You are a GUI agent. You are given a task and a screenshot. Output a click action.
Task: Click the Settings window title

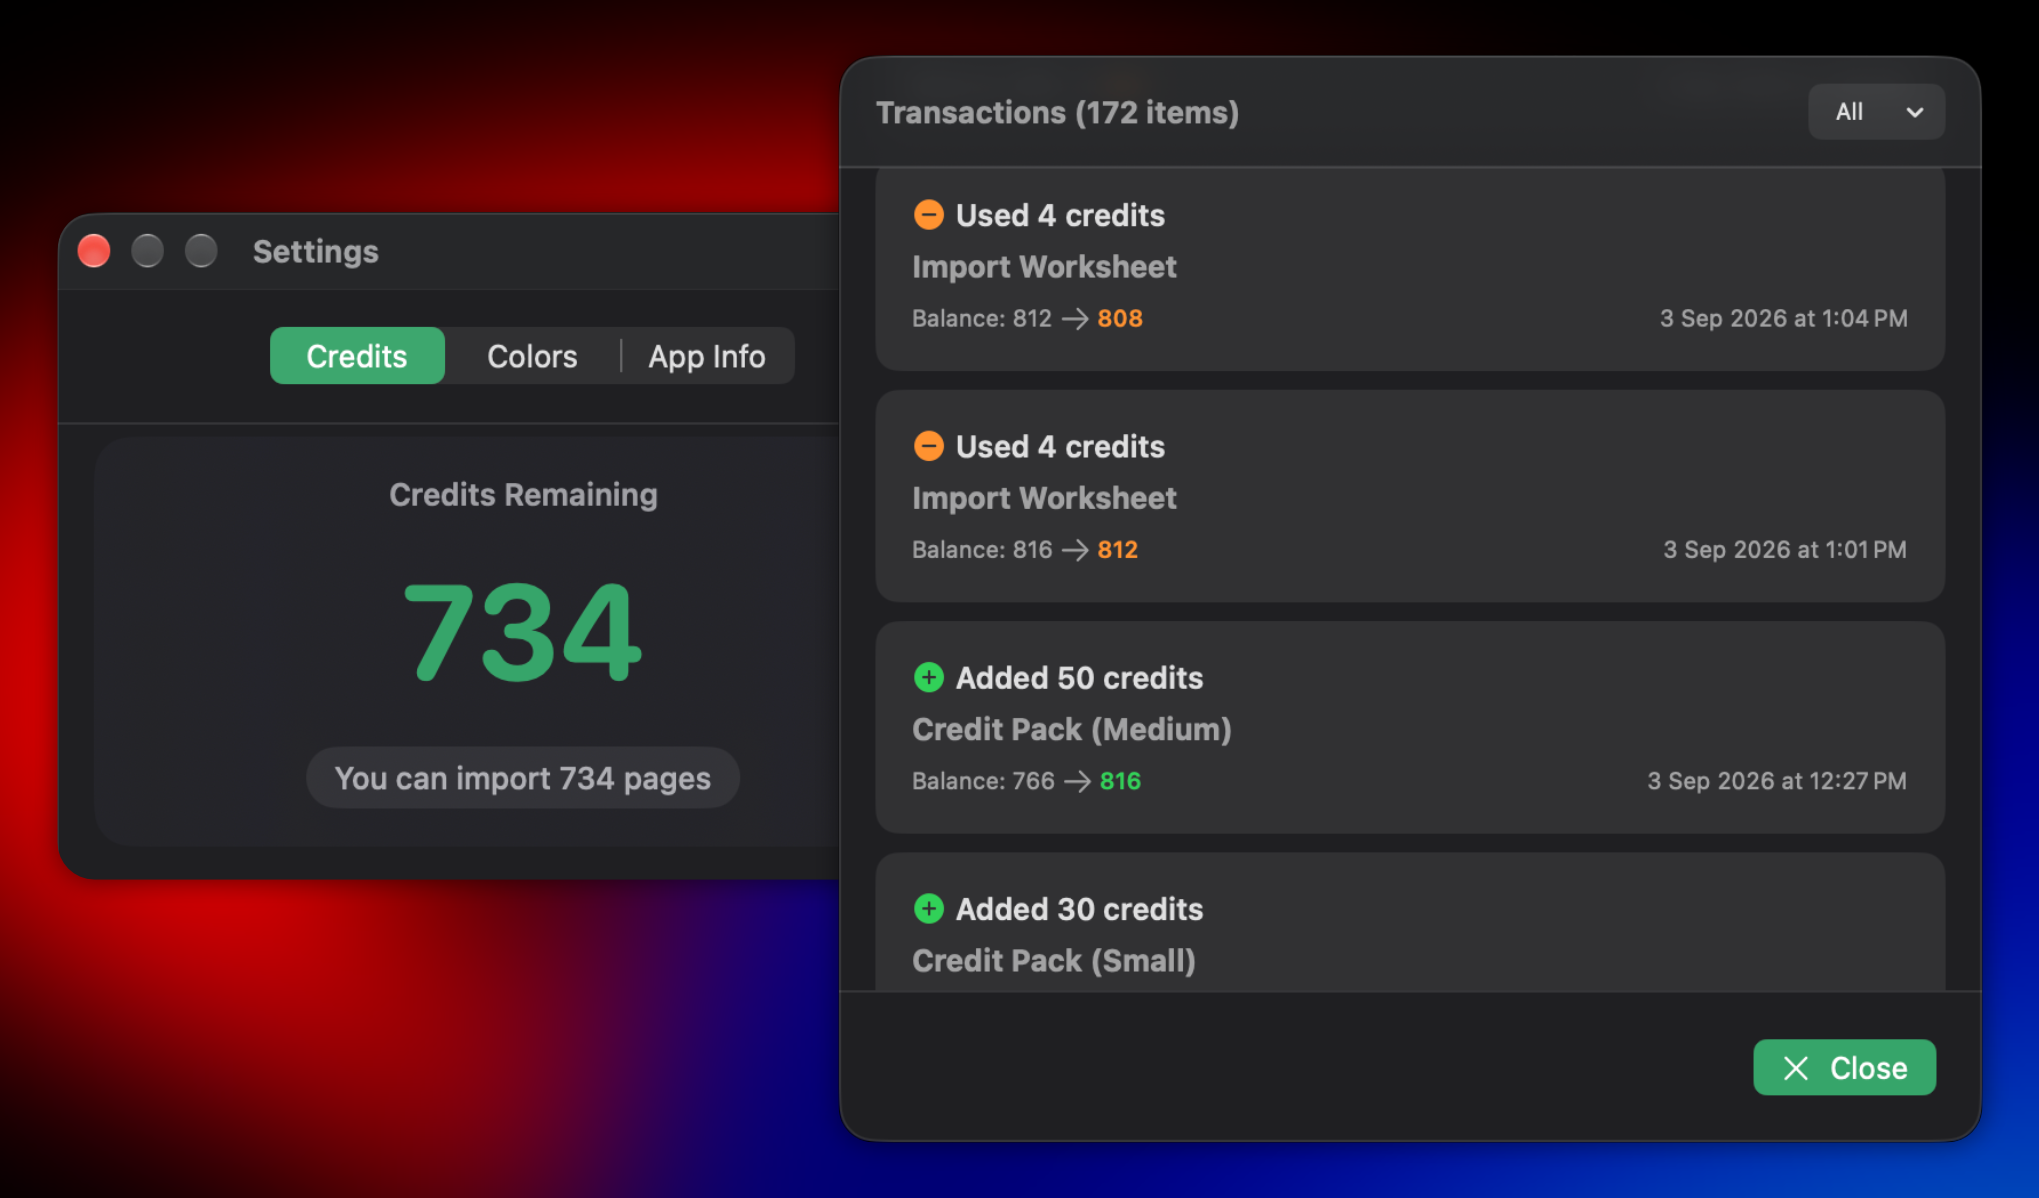pyautogui.click(x=316, y=251)
